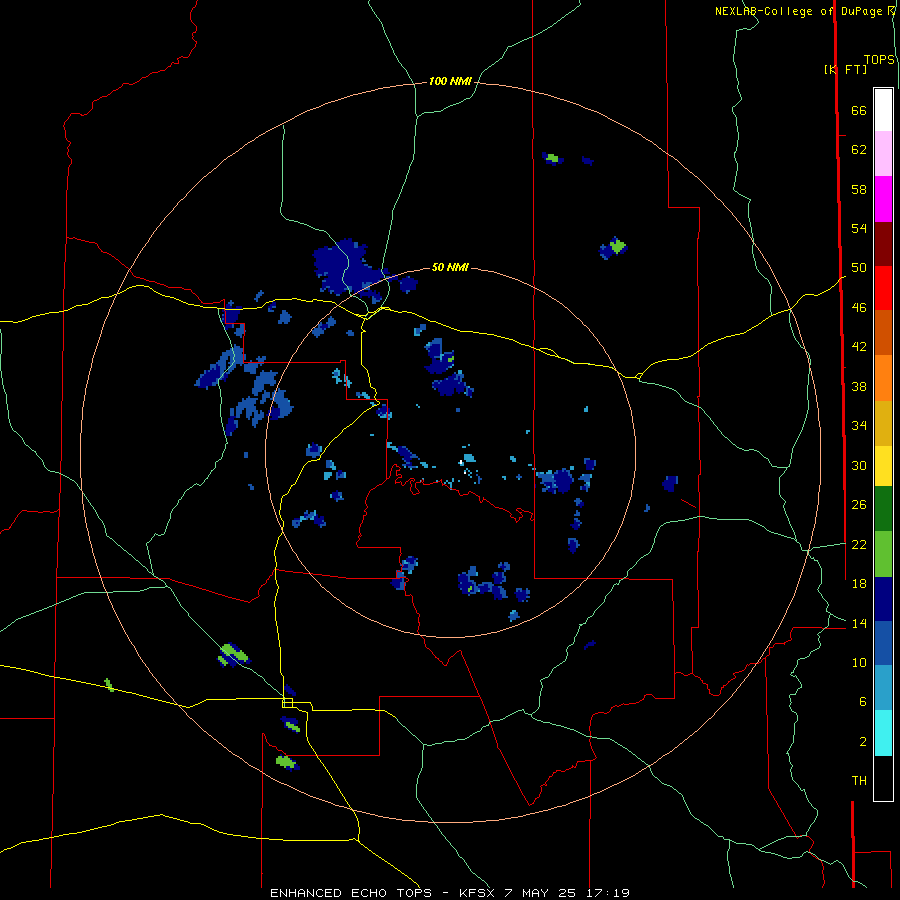The width and height of the screenshot is (900, 900).
Task: Click legend value 66
Action: [x=859, y=110]
